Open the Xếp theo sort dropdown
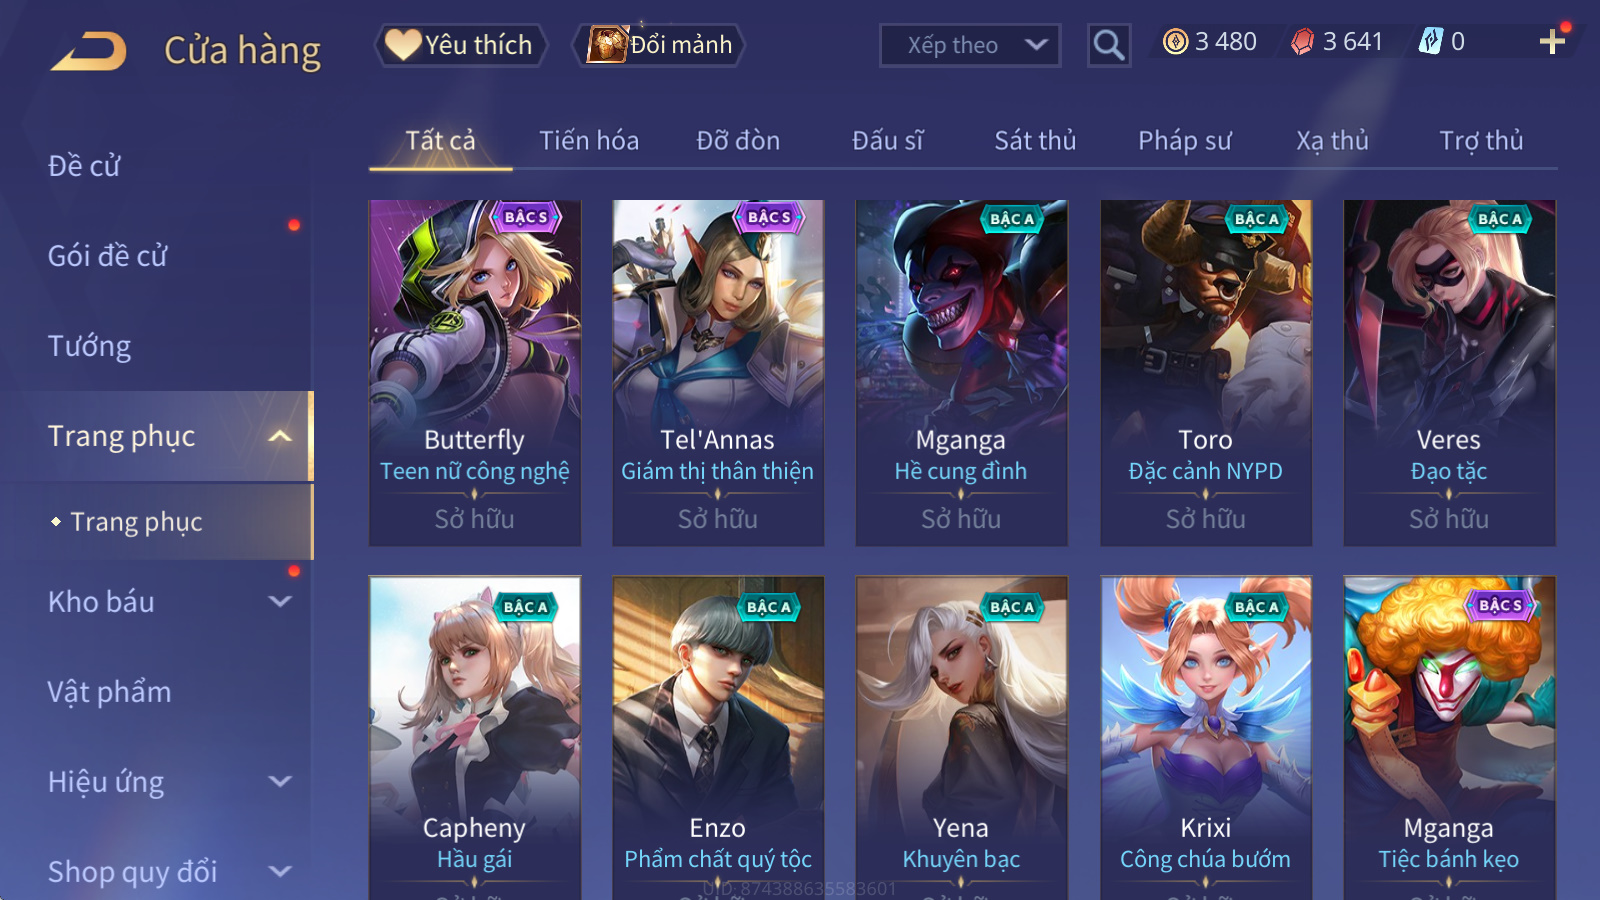The height and width of the screenshot is (900, 1600). point(970,45)
